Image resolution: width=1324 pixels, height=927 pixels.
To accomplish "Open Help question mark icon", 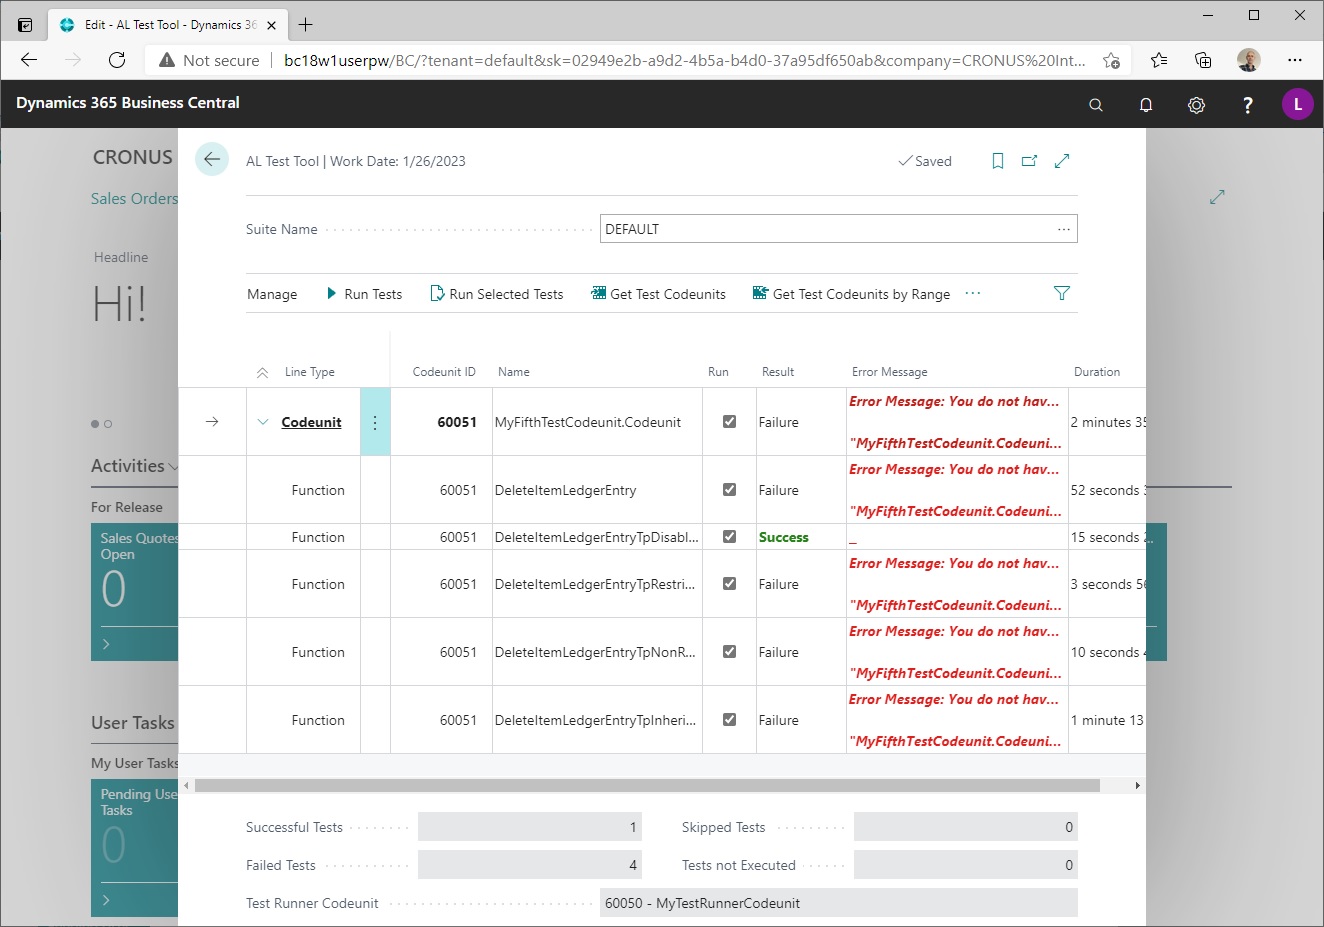I will point(1247,104).
